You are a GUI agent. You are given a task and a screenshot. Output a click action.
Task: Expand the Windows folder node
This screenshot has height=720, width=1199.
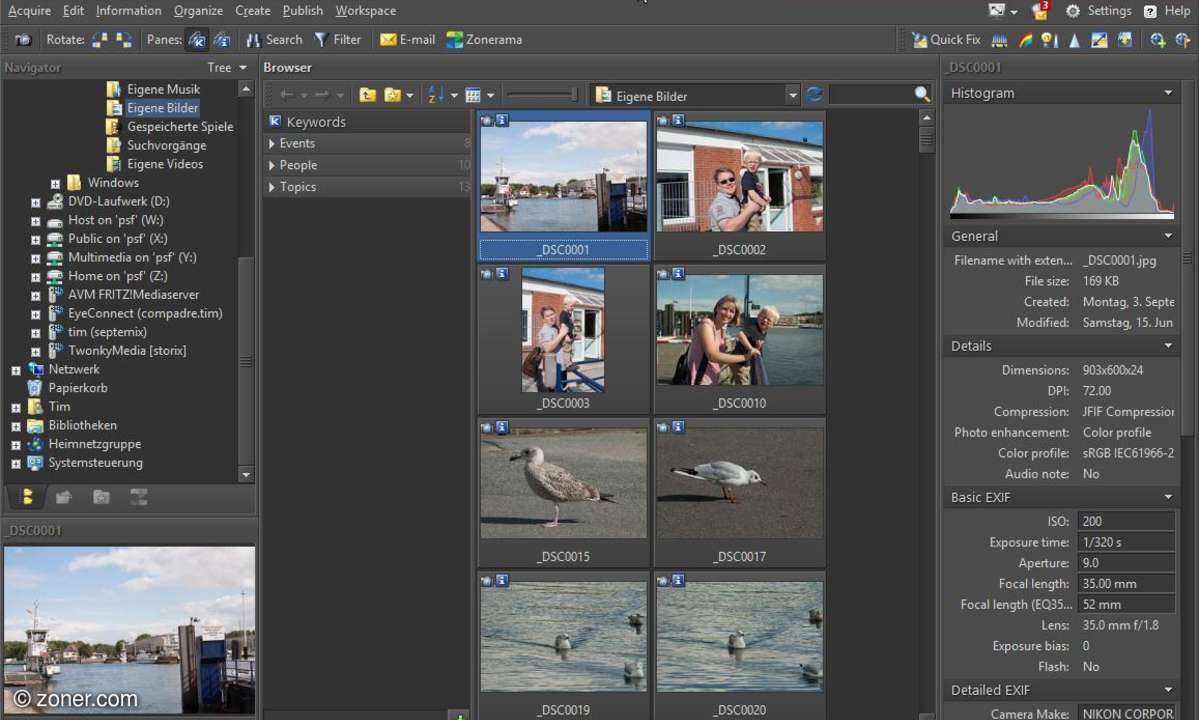coord(55,183)
